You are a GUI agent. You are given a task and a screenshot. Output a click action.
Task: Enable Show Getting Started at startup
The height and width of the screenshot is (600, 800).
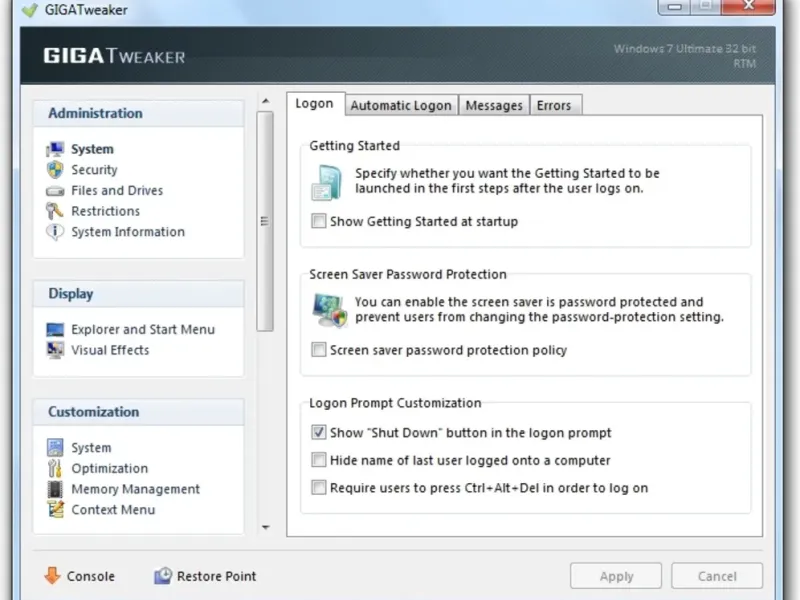point(319,222)
